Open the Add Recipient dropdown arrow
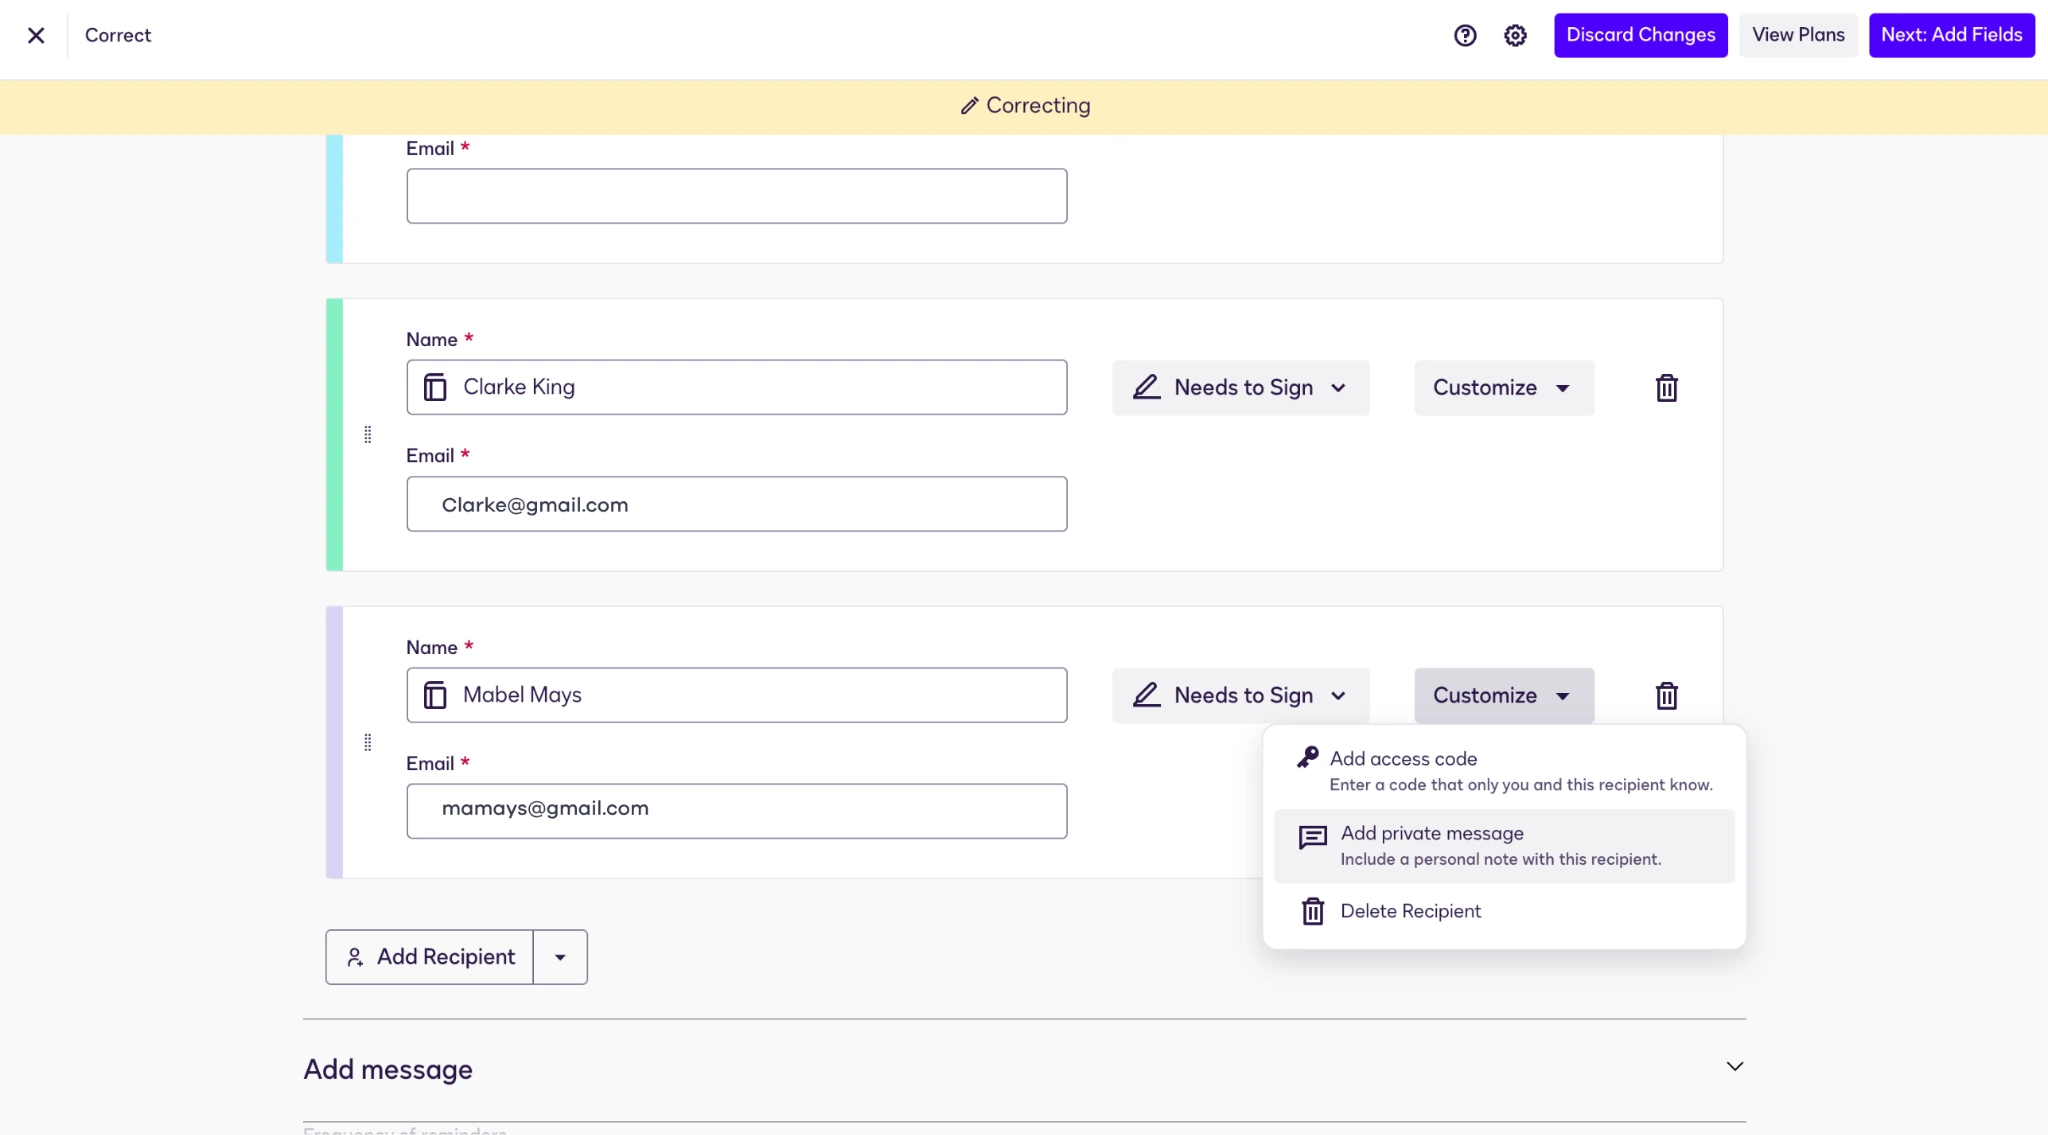Screen dimensions: 2048x1135 560,957
